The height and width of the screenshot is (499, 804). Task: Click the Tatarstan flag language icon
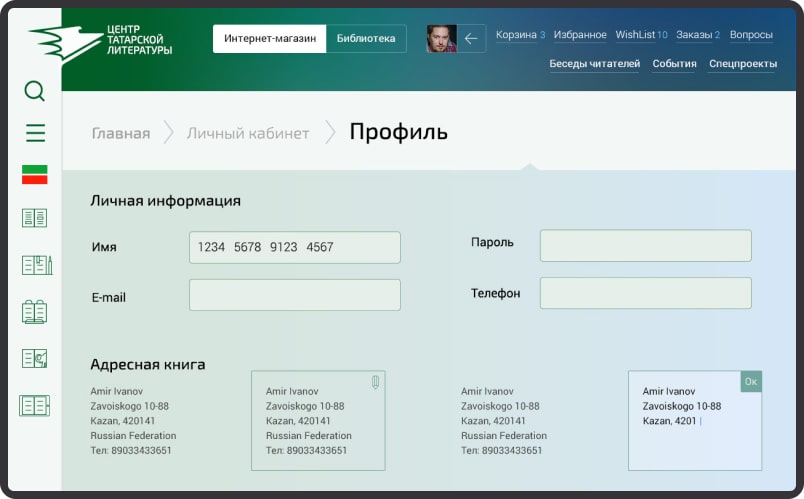[35, 175]
